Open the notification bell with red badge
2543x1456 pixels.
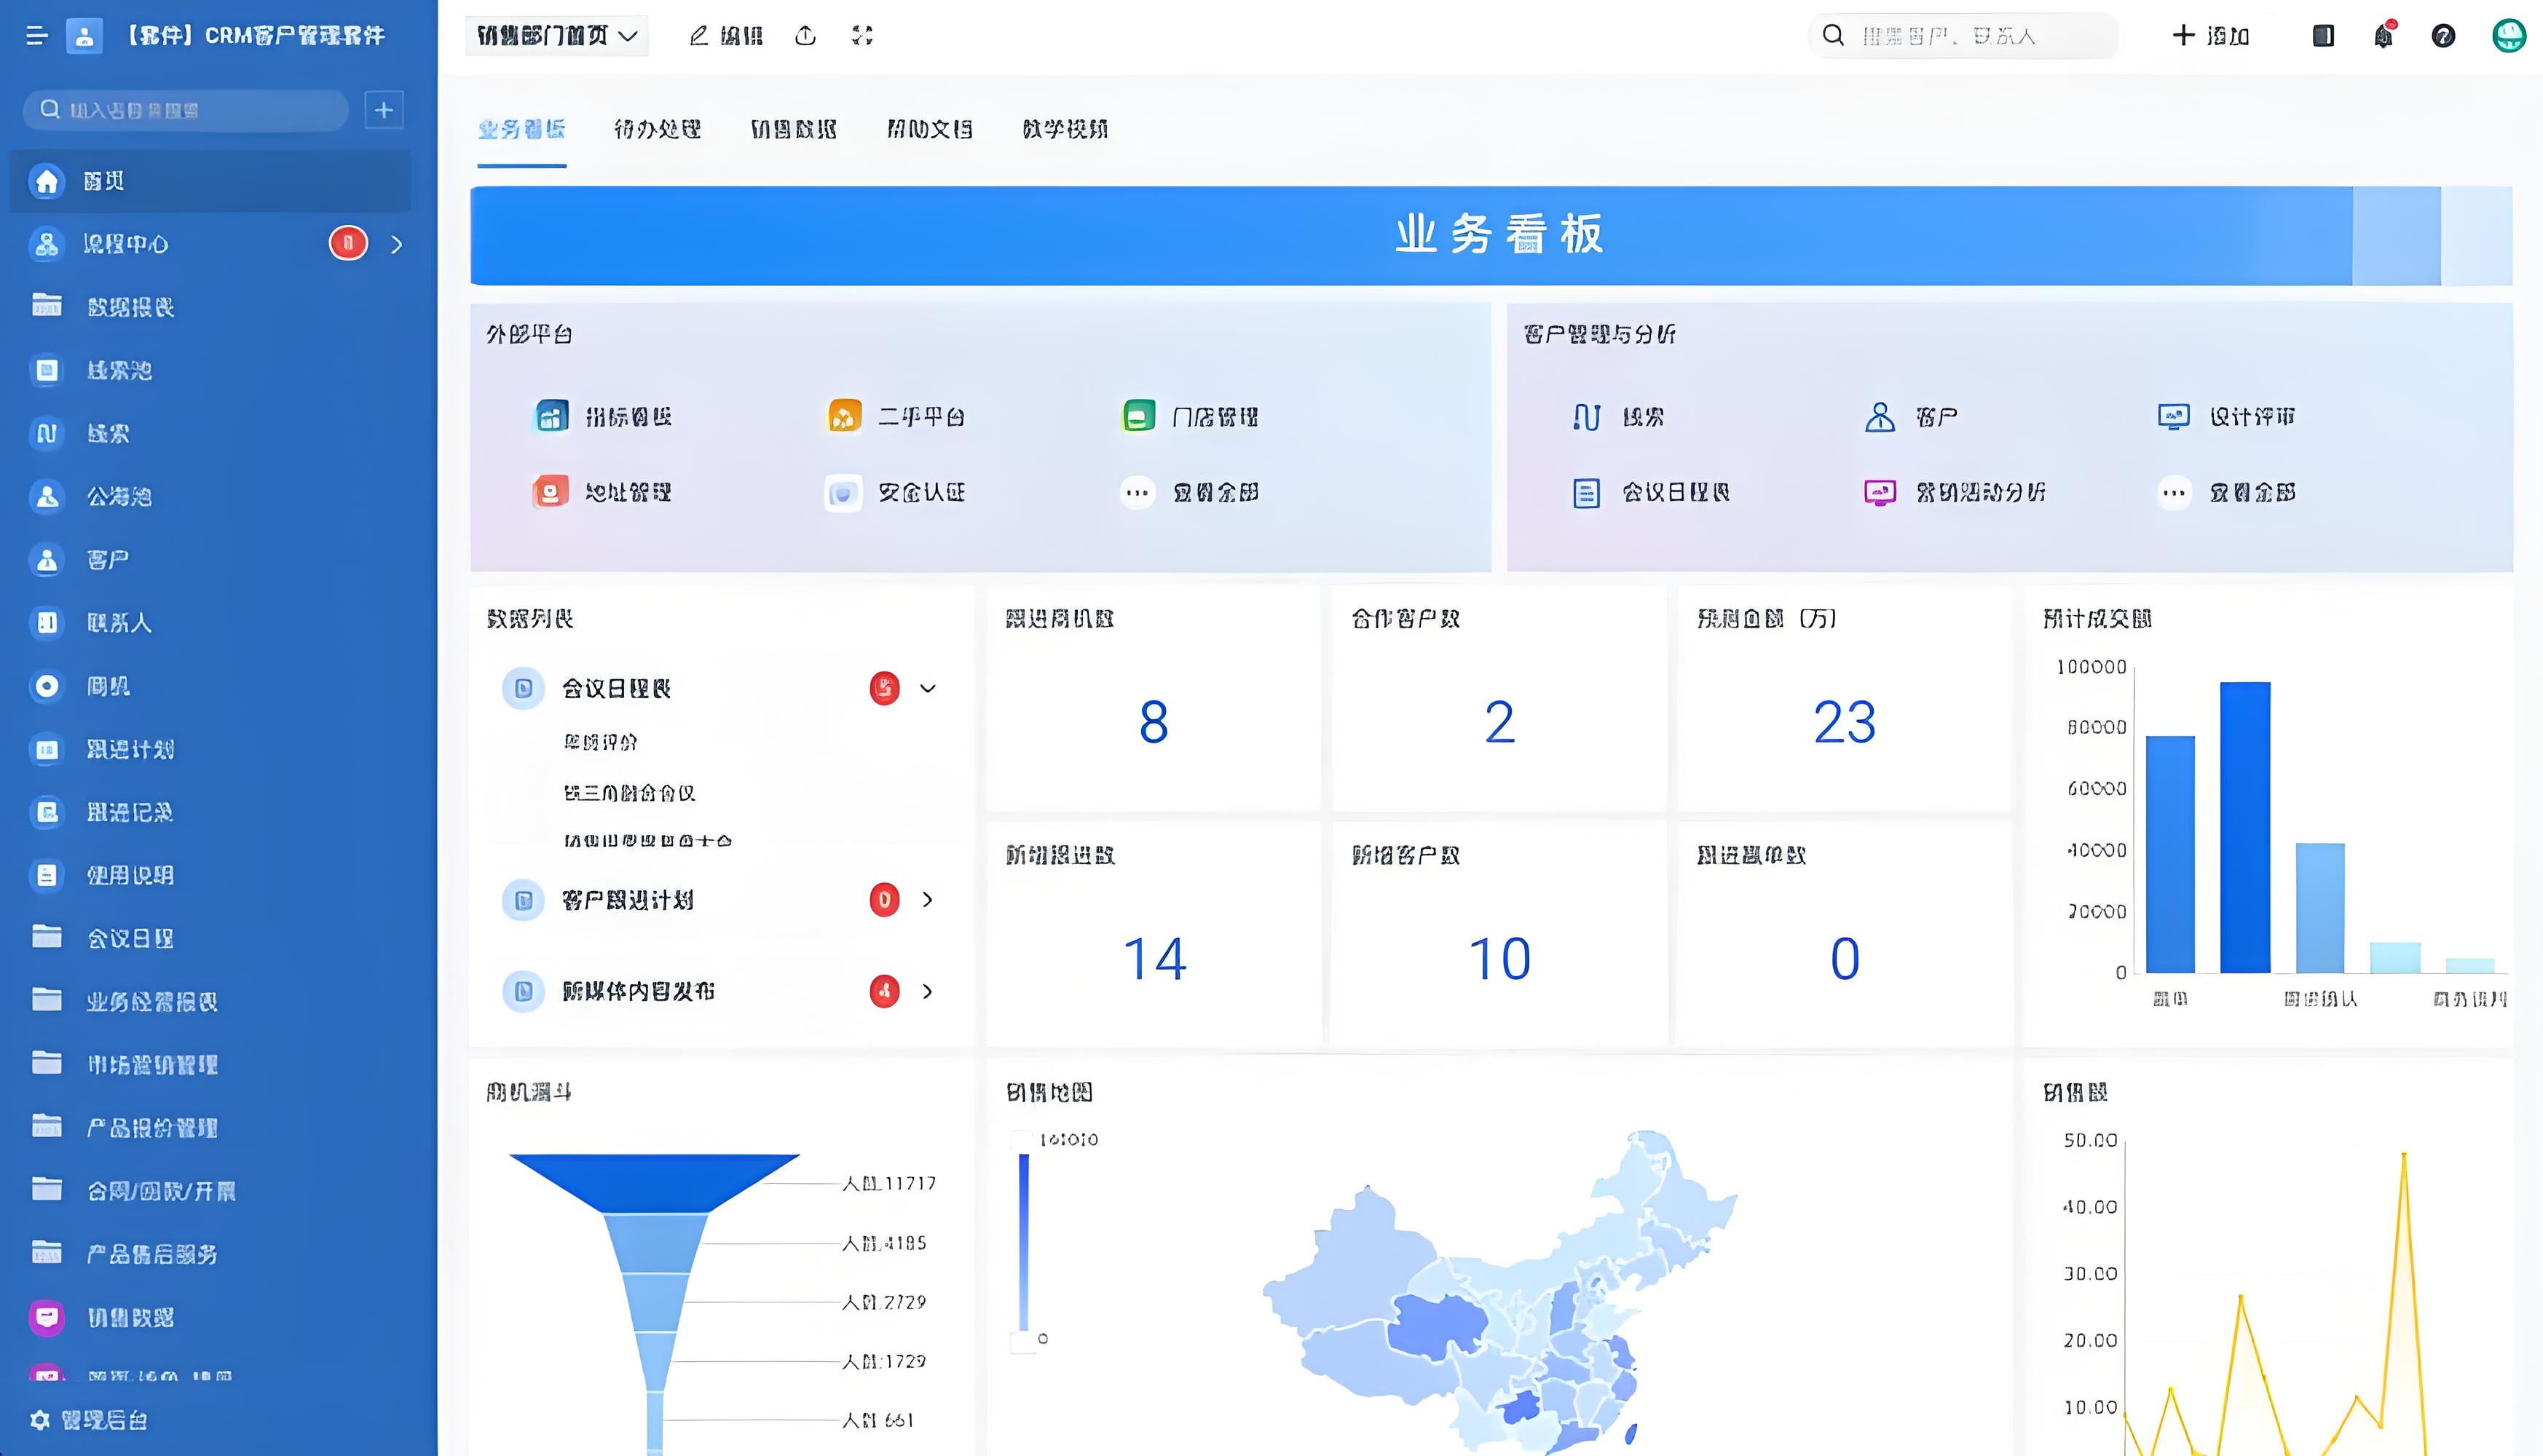tap(2384, 35)
